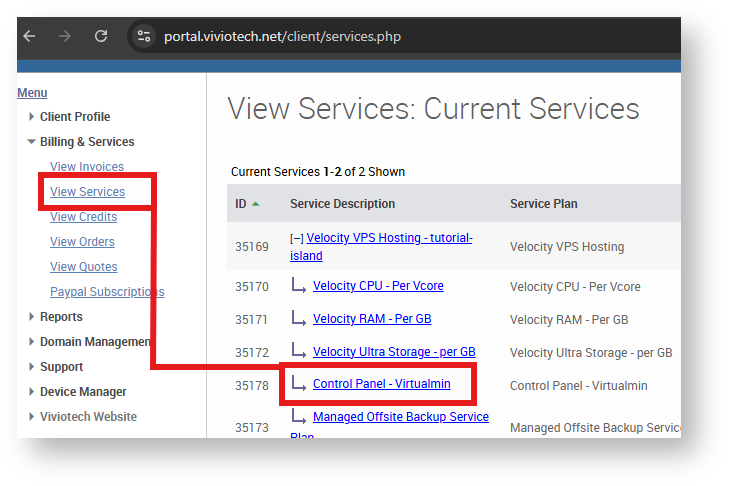
Task: Open Velocity CPU - Per Vcore service
Action: (x=378, y=286)
